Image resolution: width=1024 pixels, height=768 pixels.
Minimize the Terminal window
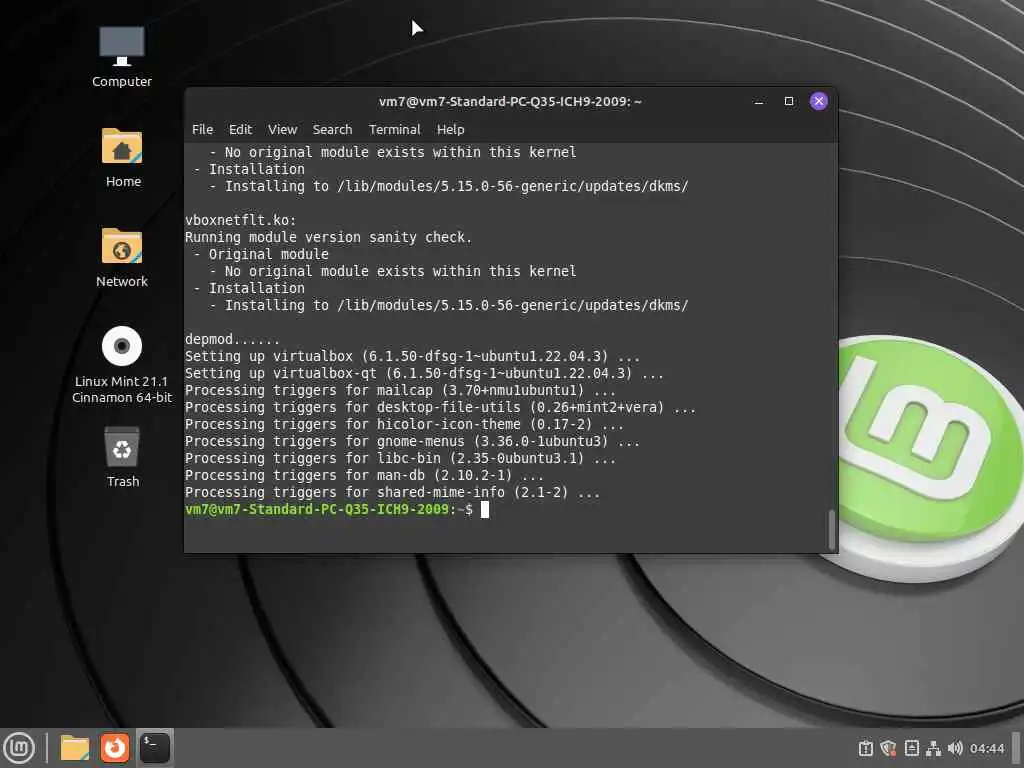[x=759, y=101]
